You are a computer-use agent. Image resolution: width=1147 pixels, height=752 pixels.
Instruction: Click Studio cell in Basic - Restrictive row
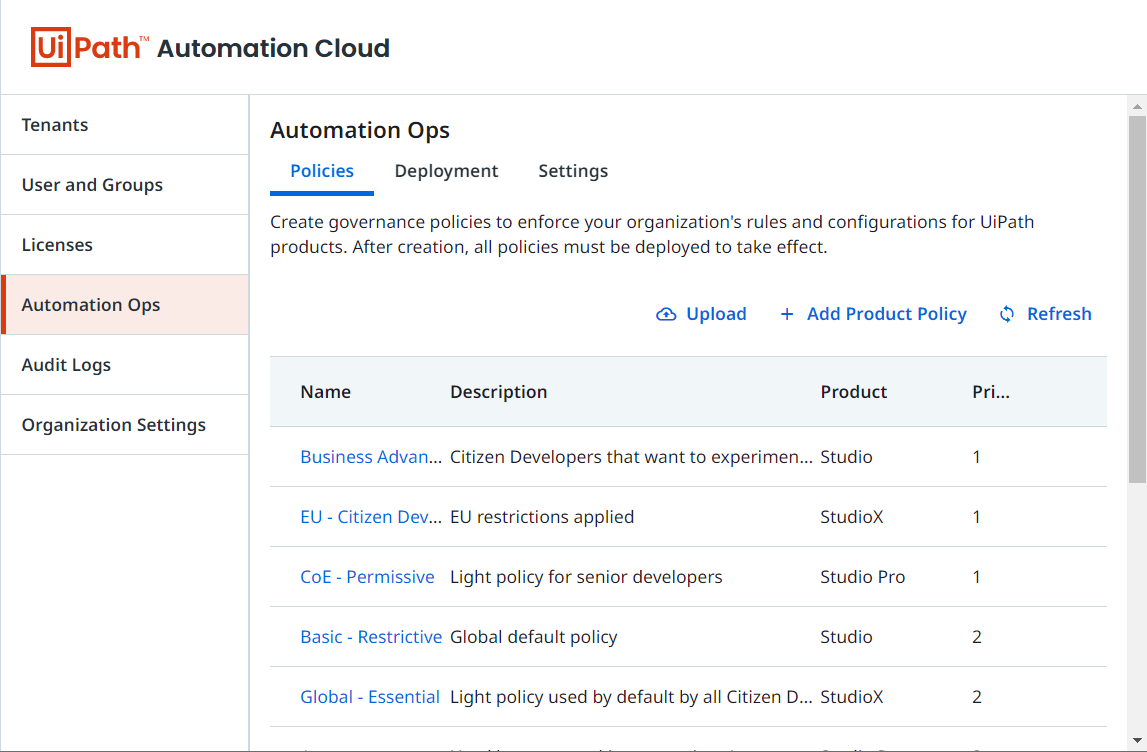coord(846,636)
